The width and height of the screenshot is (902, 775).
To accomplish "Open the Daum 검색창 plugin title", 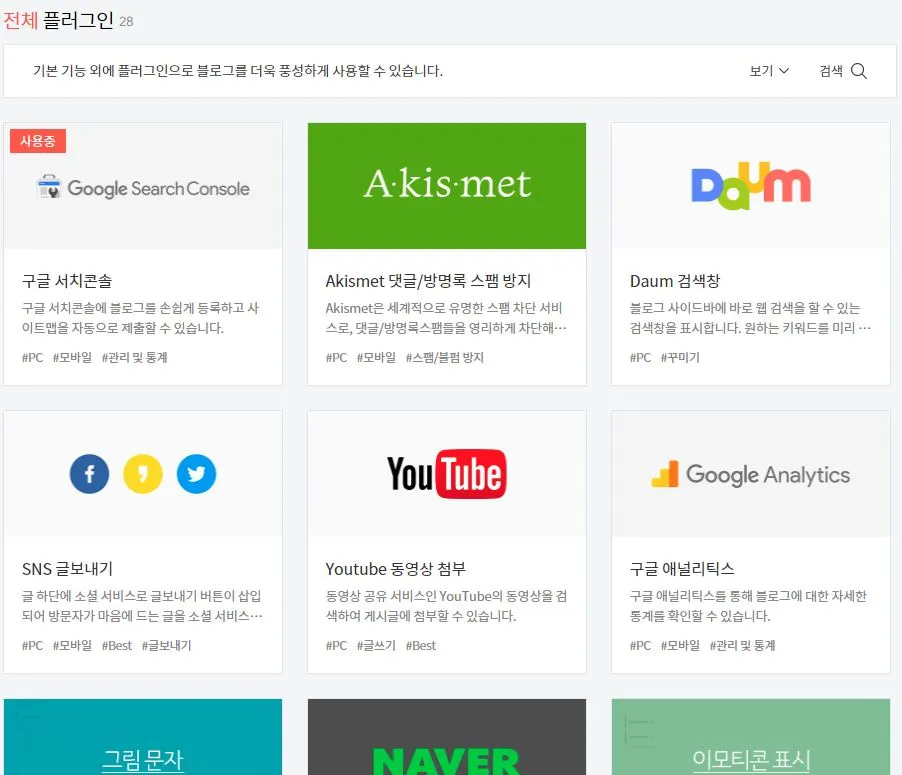I will pos(675,281).
